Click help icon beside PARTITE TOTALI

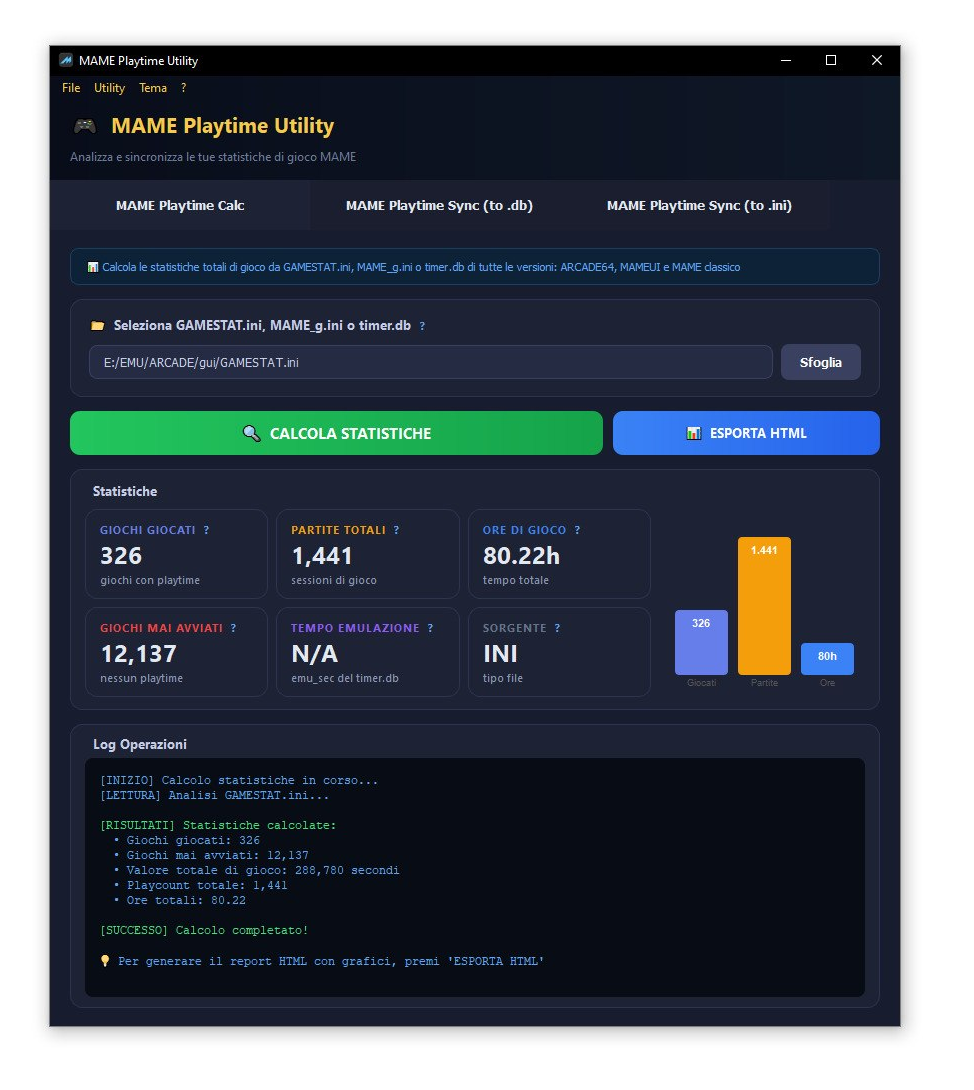tap(396, 530)
